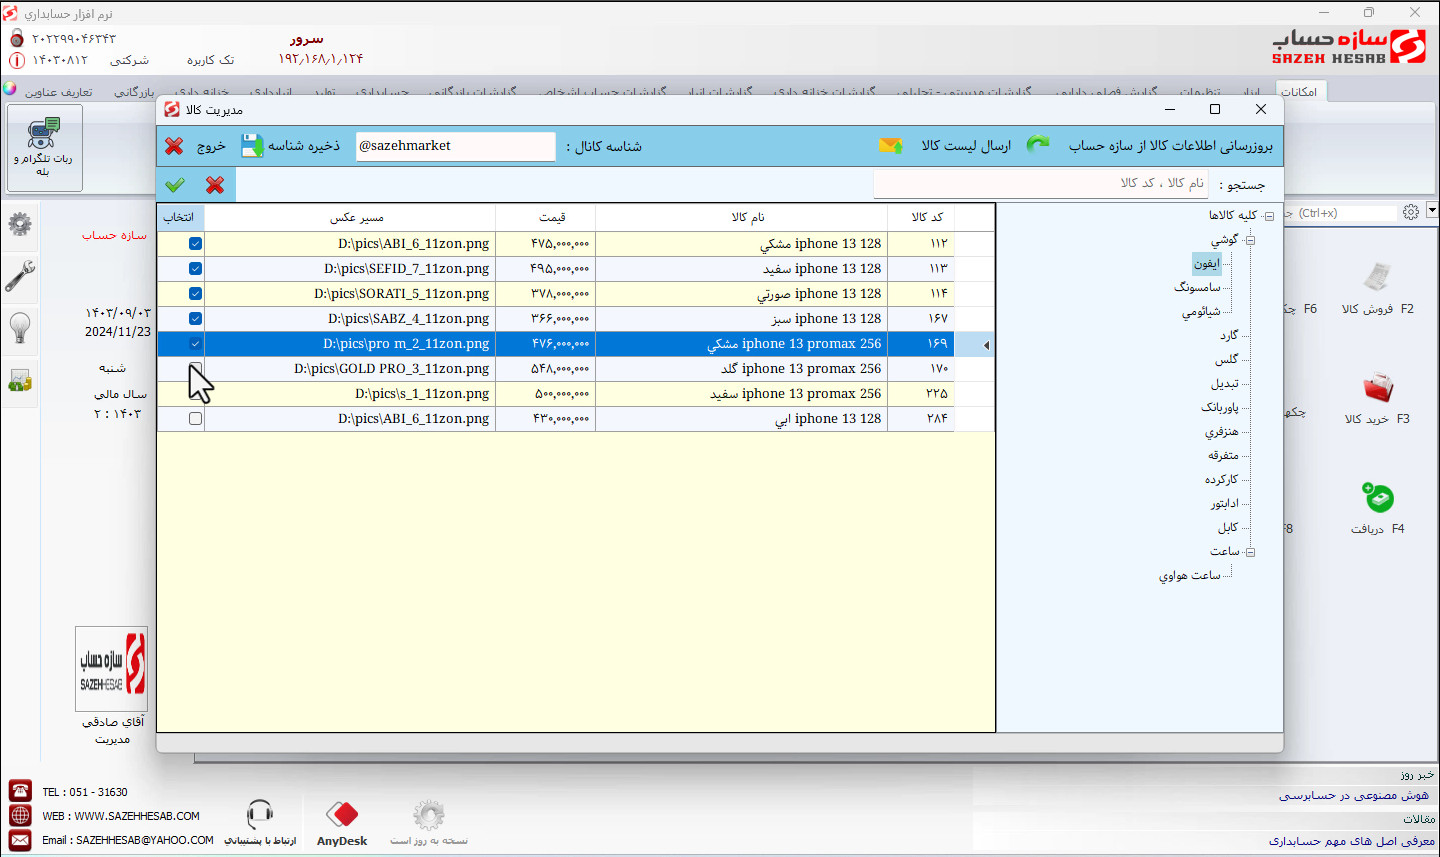Click the light bulb icon in left sidebar
The height and width of the screenshot is (857, 1440).
20,327
